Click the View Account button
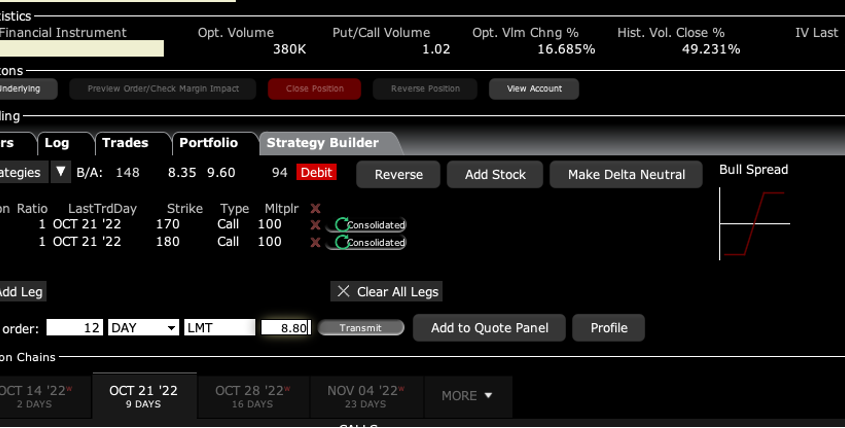 click(x=534, y=89)
